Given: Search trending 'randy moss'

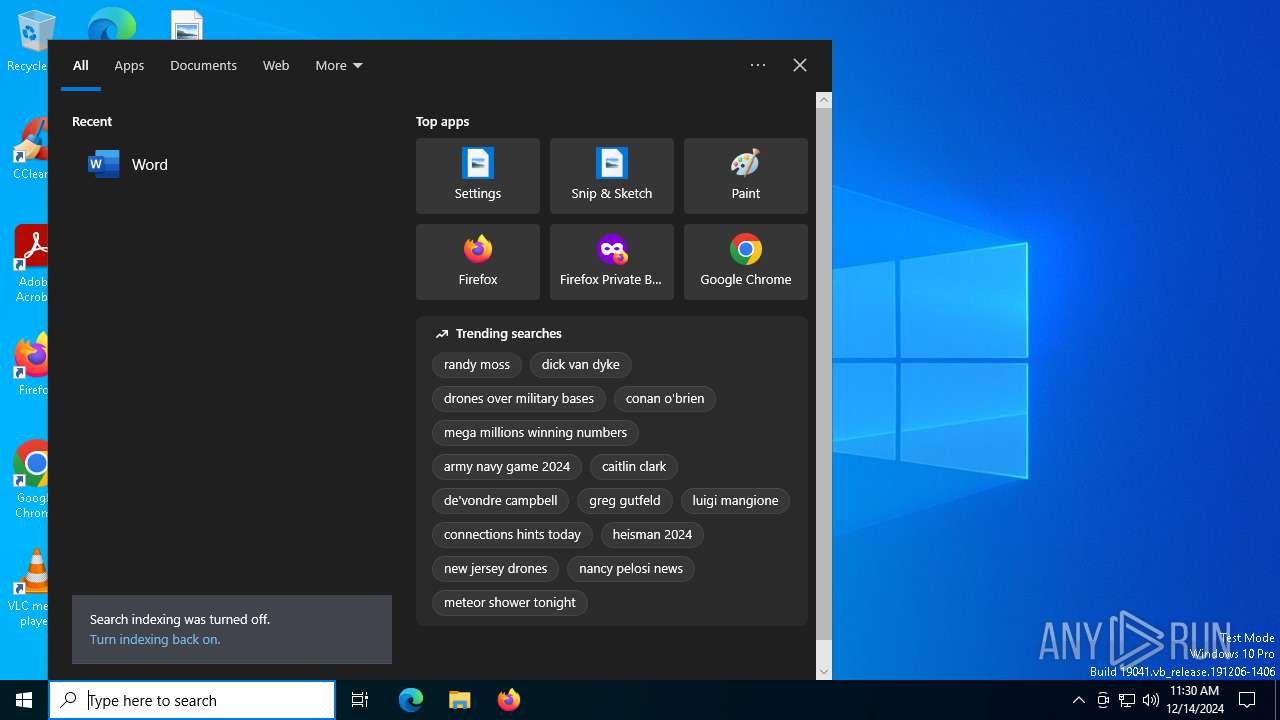Looking at the screenshot, I should (477, 365).
